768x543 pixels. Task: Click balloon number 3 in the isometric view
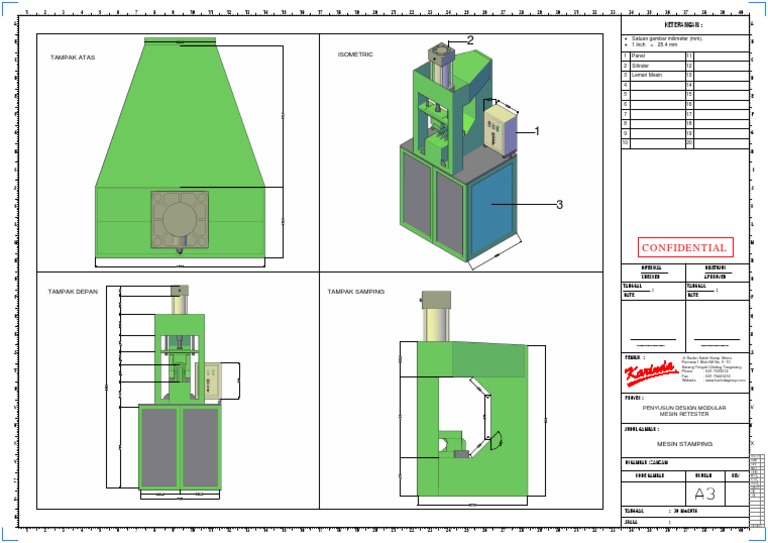pyautogui.click(x=559, y=205)
